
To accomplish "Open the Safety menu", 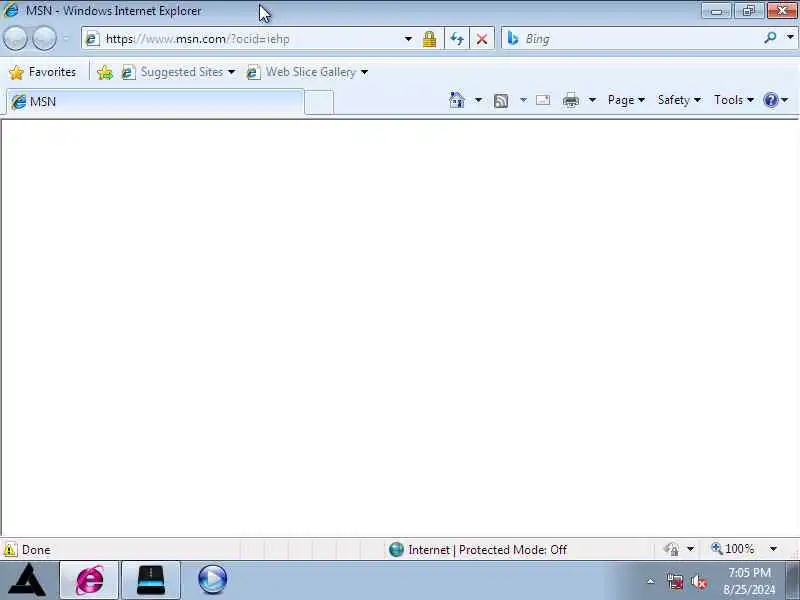I will (679, 100).
